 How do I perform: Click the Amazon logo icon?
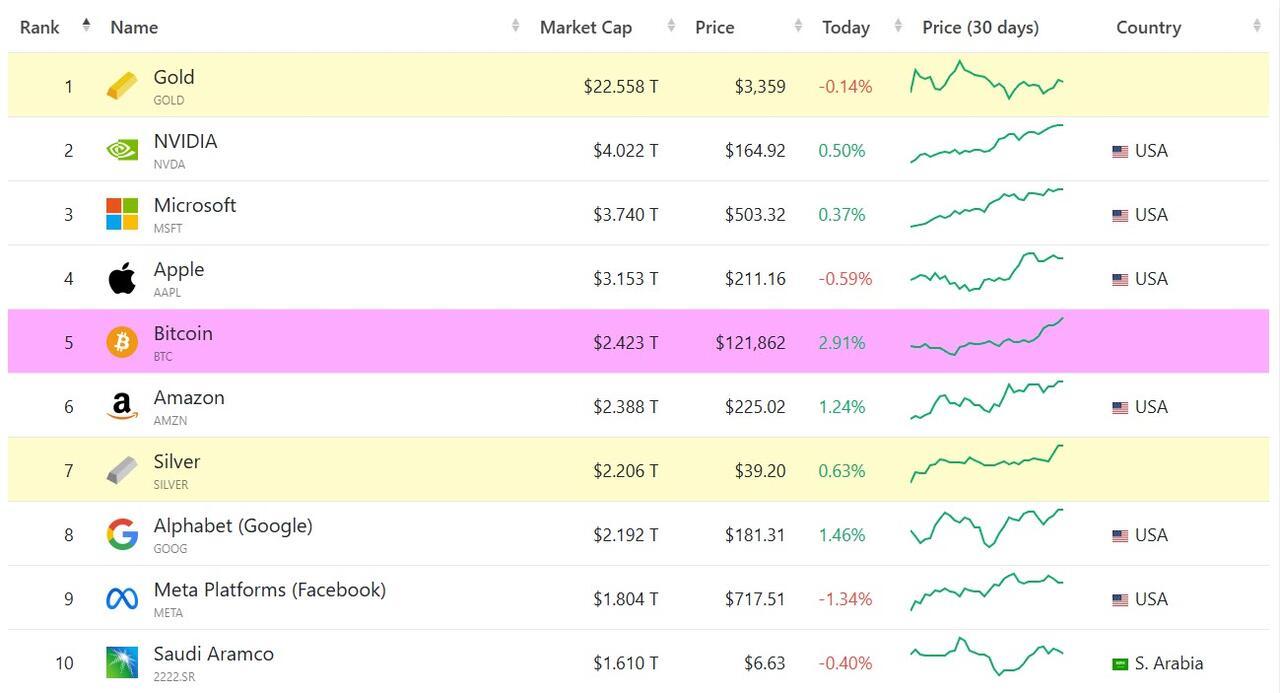pos(122,406)
